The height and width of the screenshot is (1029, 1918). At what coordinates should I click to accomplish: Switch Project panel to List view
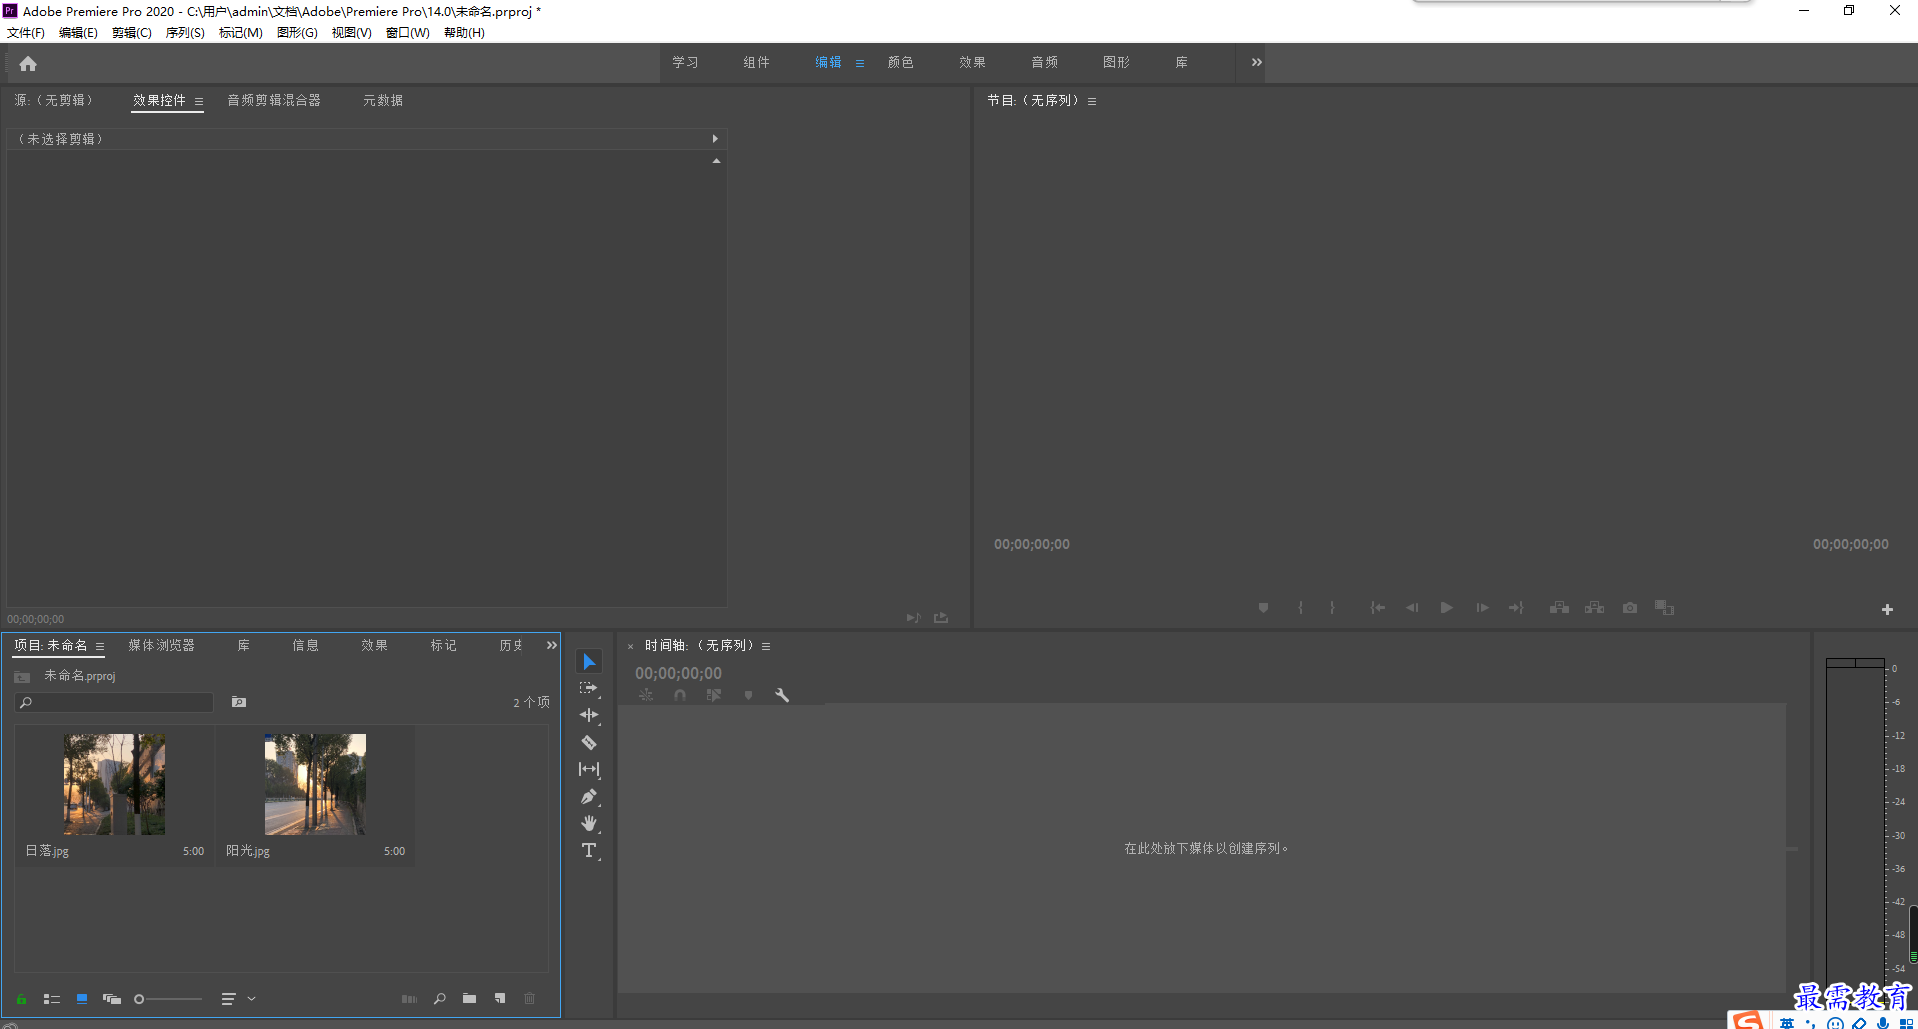pyautogui.click(x=52, y=998)
